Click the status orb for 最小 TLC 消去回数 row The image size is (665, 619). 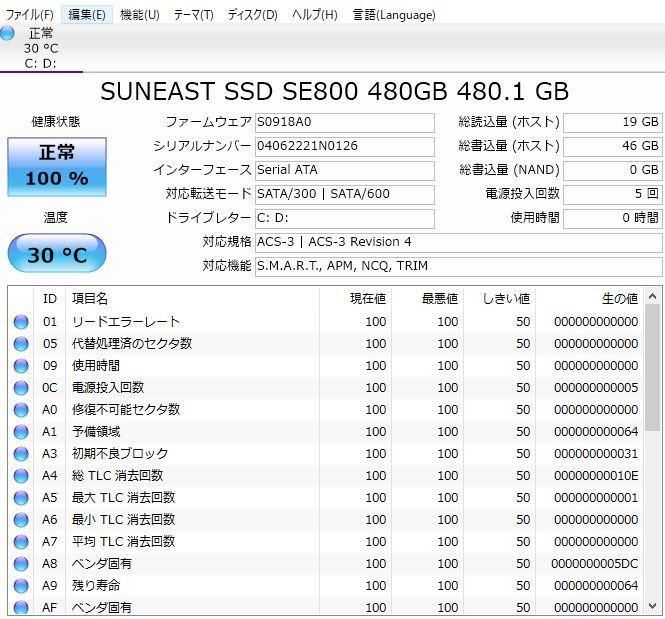point(21,520)
